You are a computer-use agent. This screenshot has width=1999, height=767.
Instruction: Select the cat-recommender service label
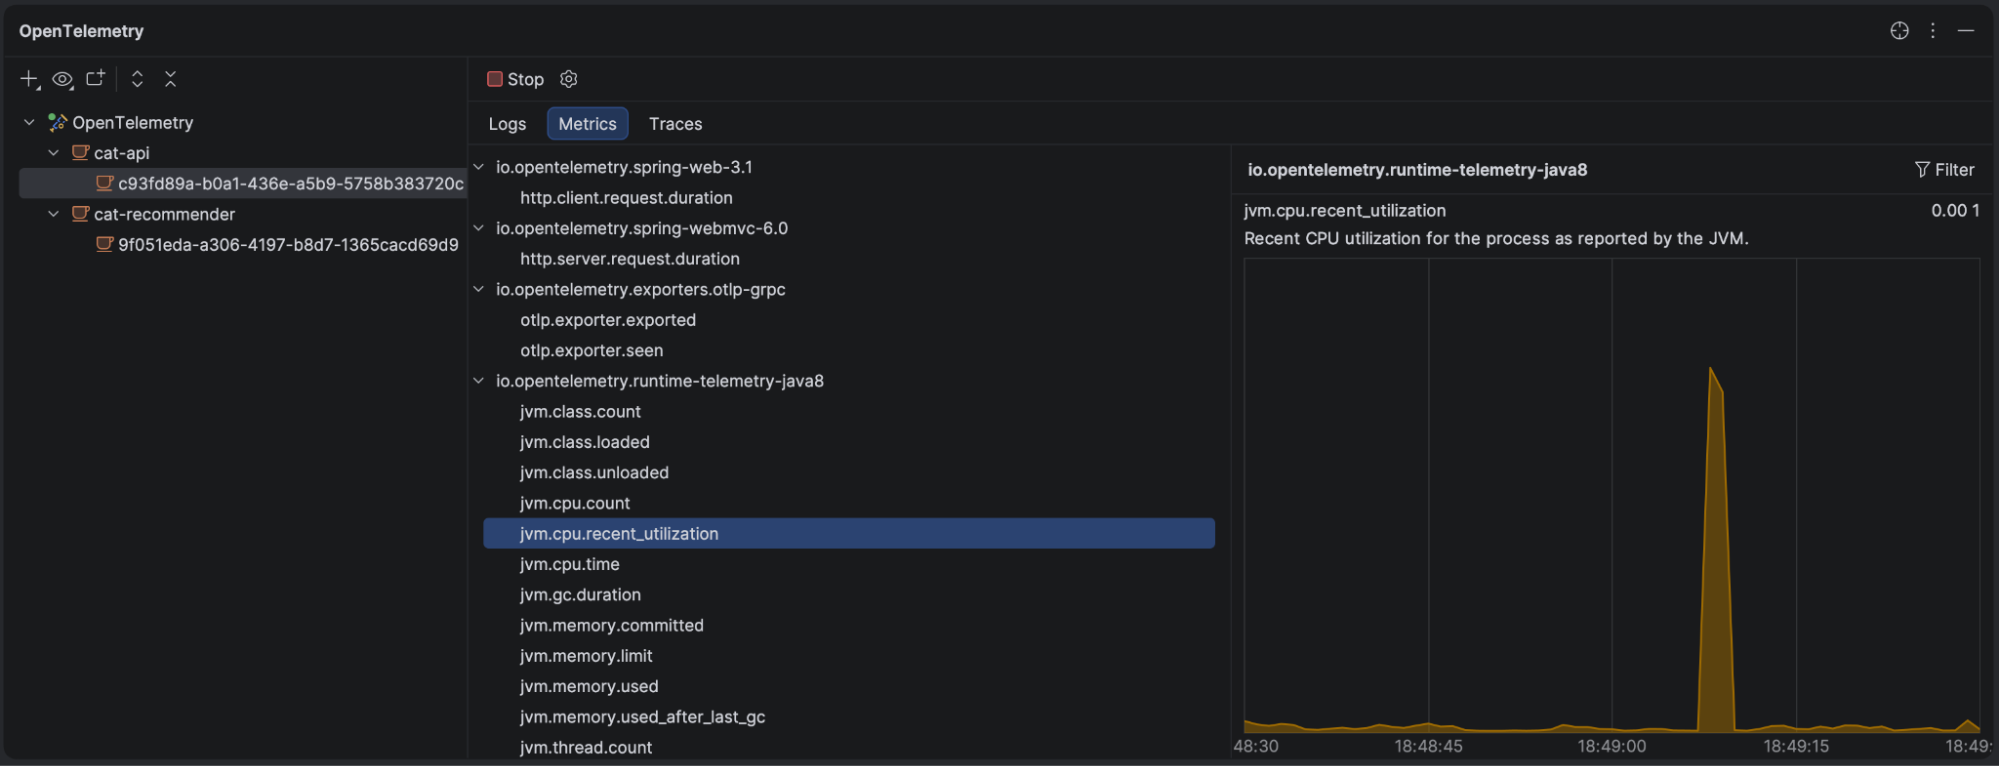tap(165, 214)
